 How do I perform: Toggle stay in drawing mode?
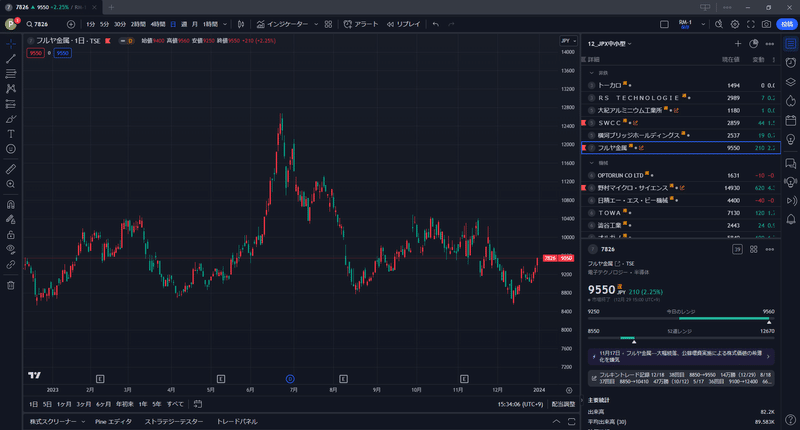pos(11,219)
